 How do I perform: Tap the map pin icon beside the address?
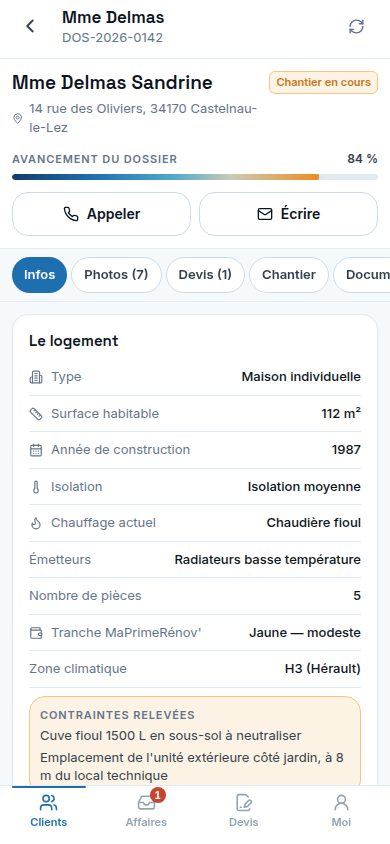pos(18,118)
